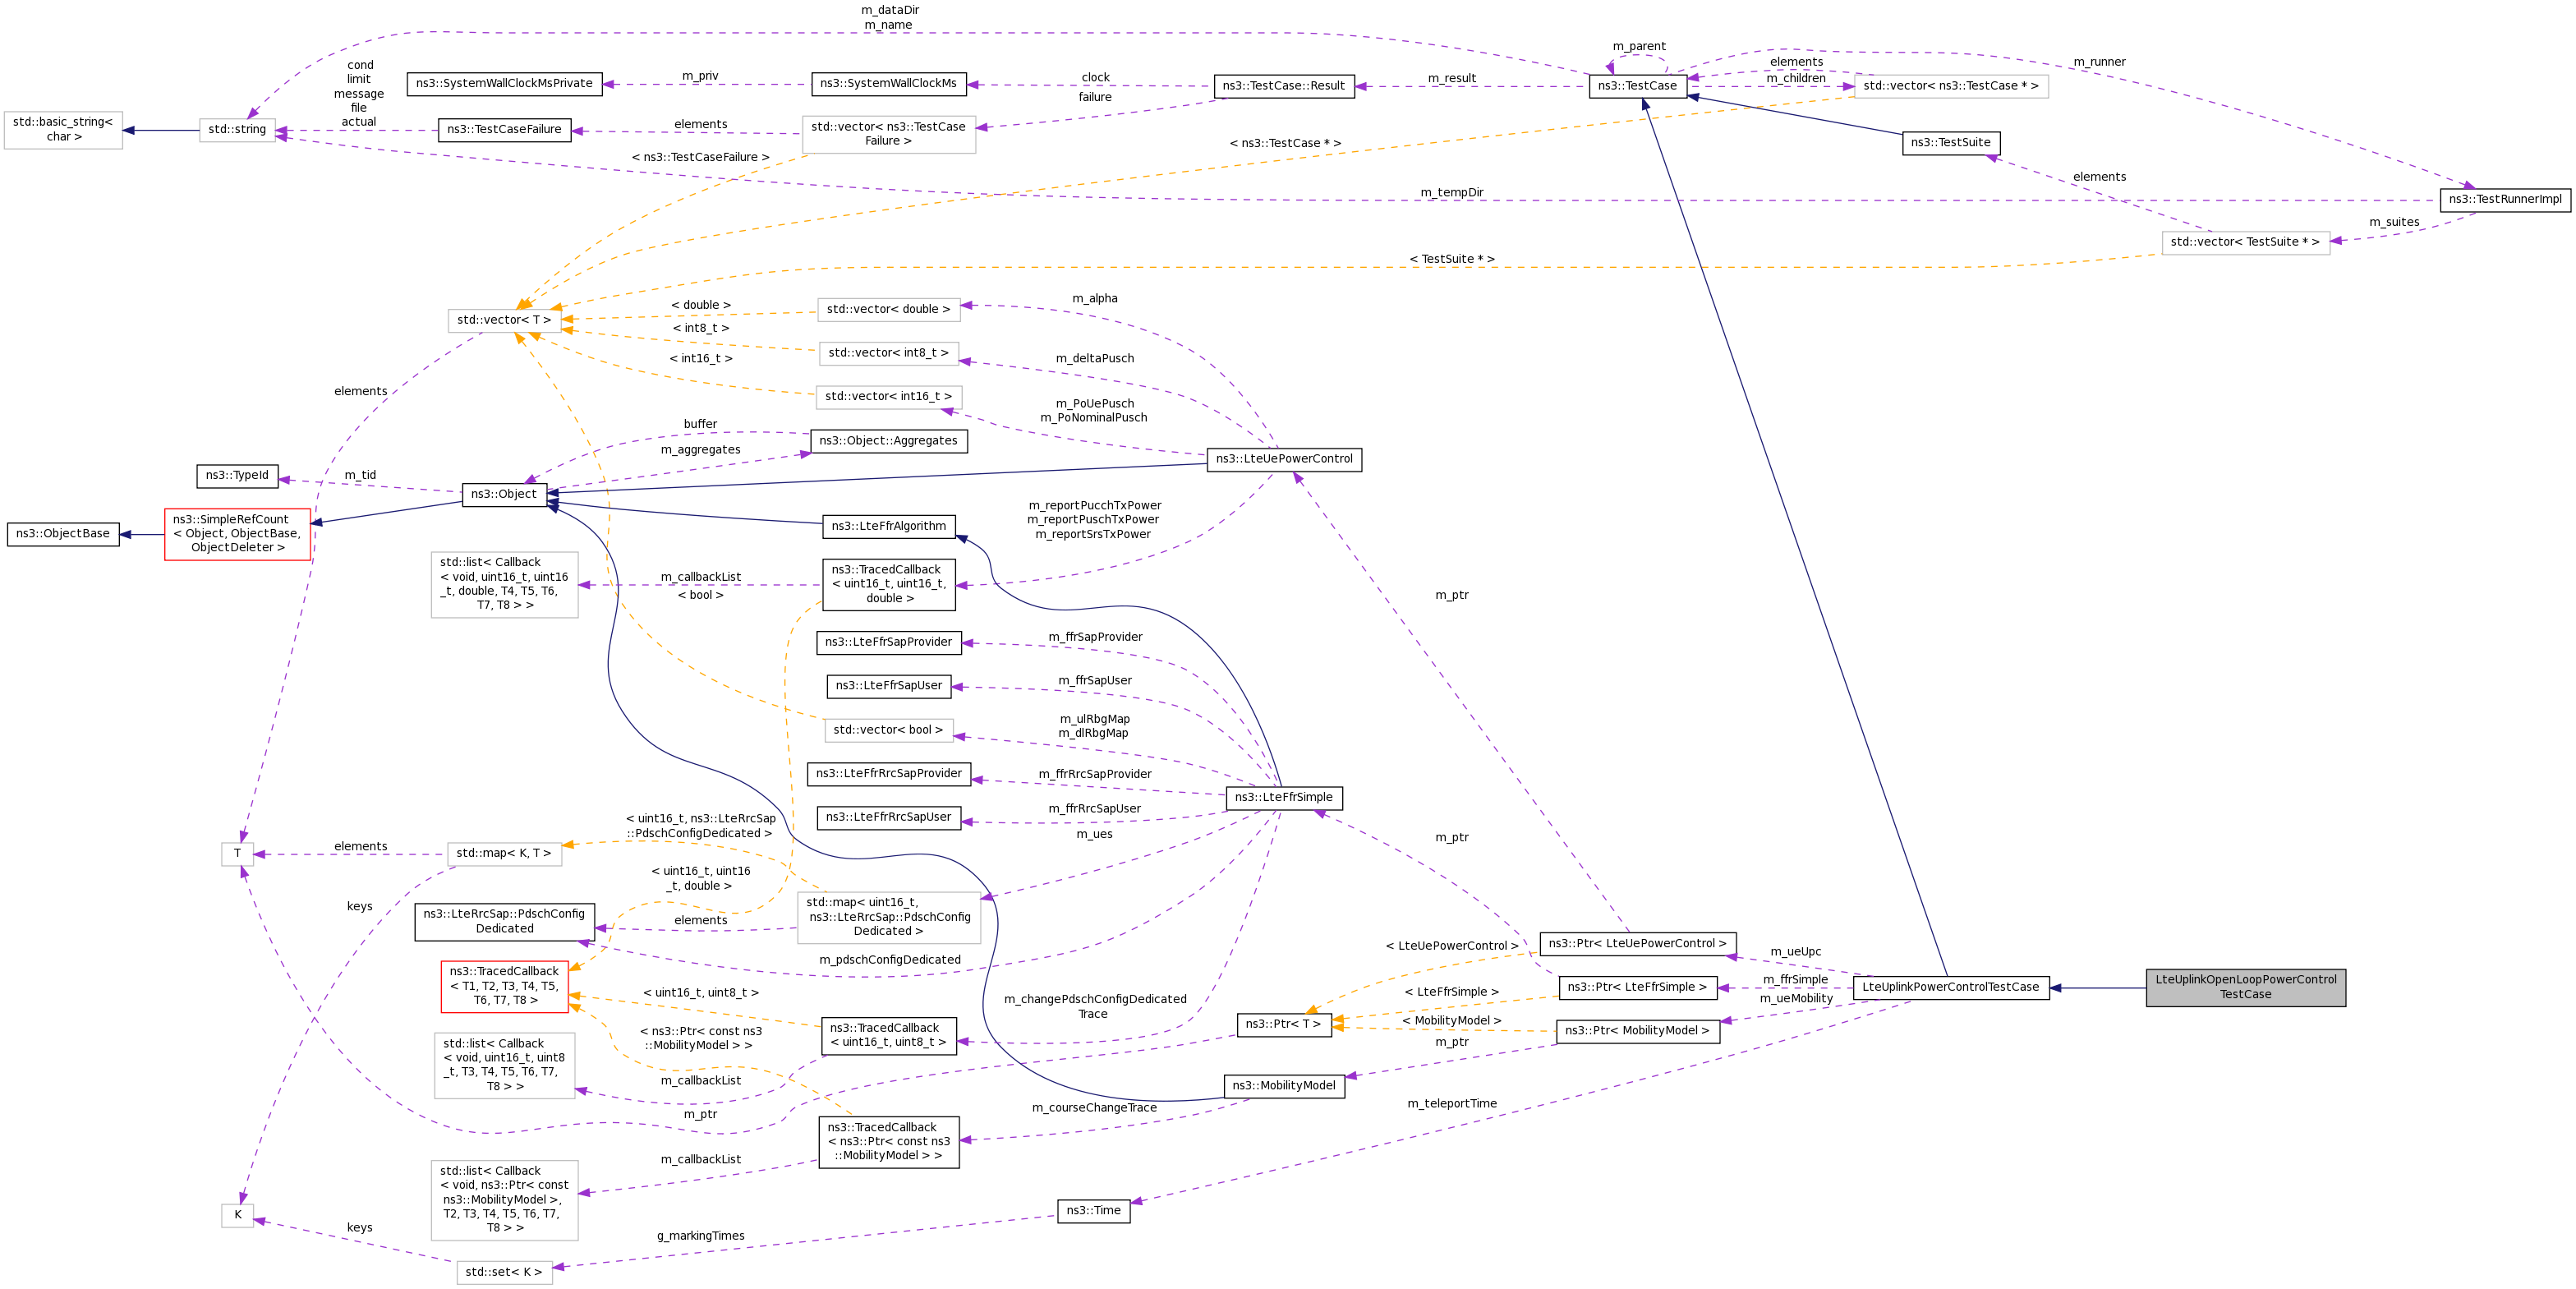Open ns3::TestCaseFailure node
Image resolution: width=2576 pixels, height=1289 pixels.
coord(504,130)
